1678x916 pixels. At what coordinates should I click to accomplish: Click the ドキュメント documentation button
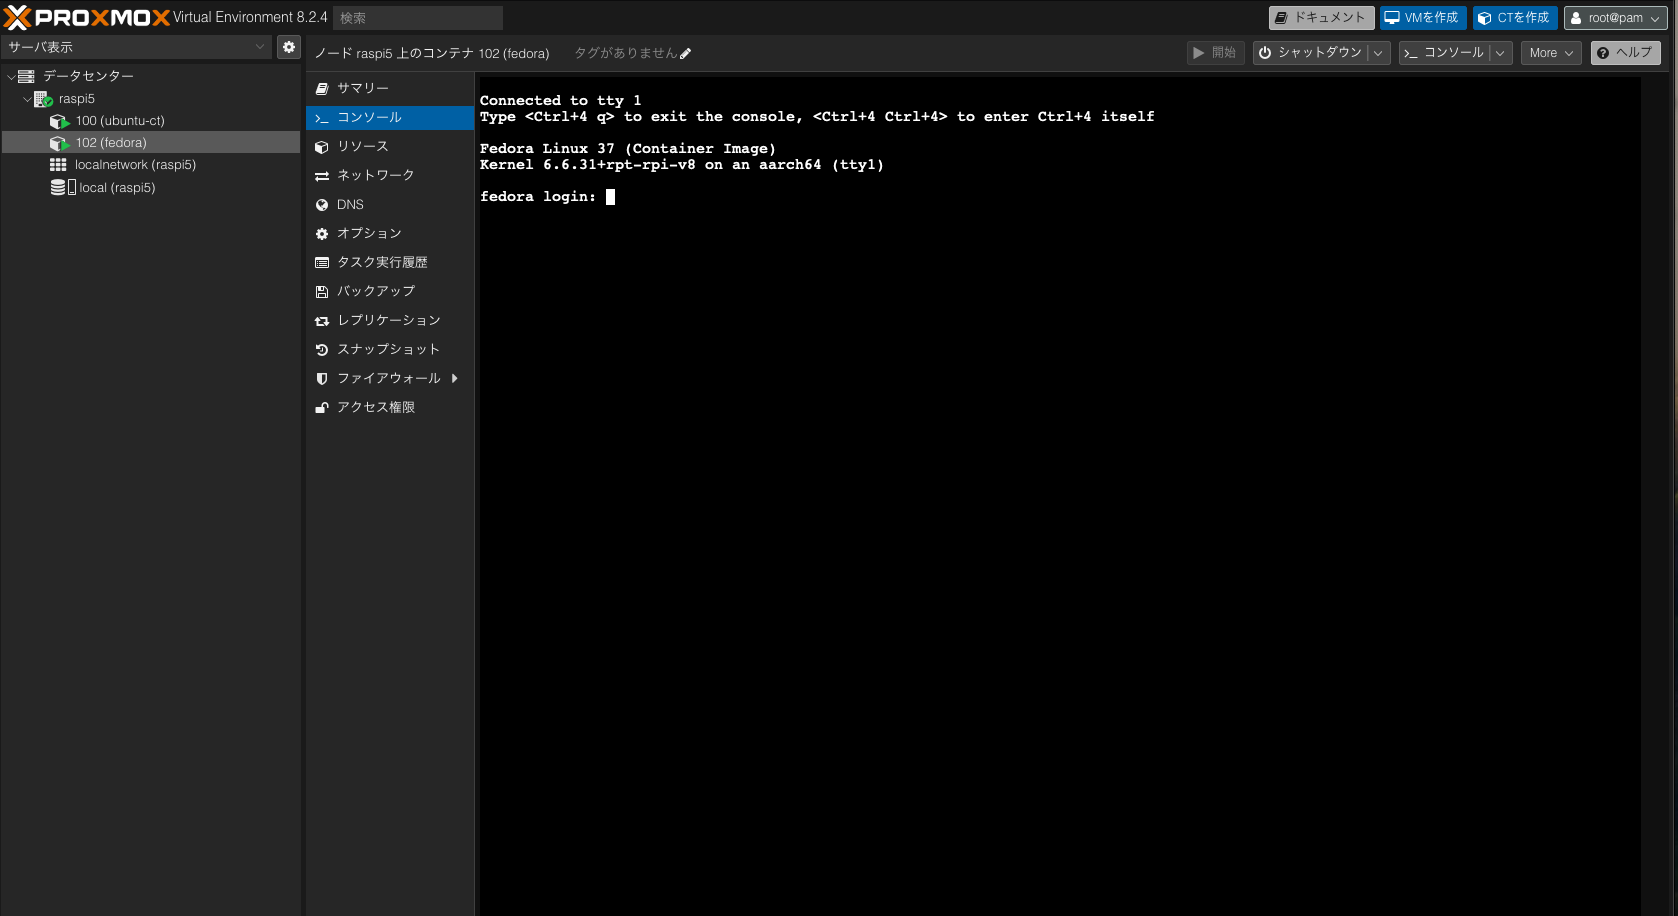click(x=1321, y=18)
